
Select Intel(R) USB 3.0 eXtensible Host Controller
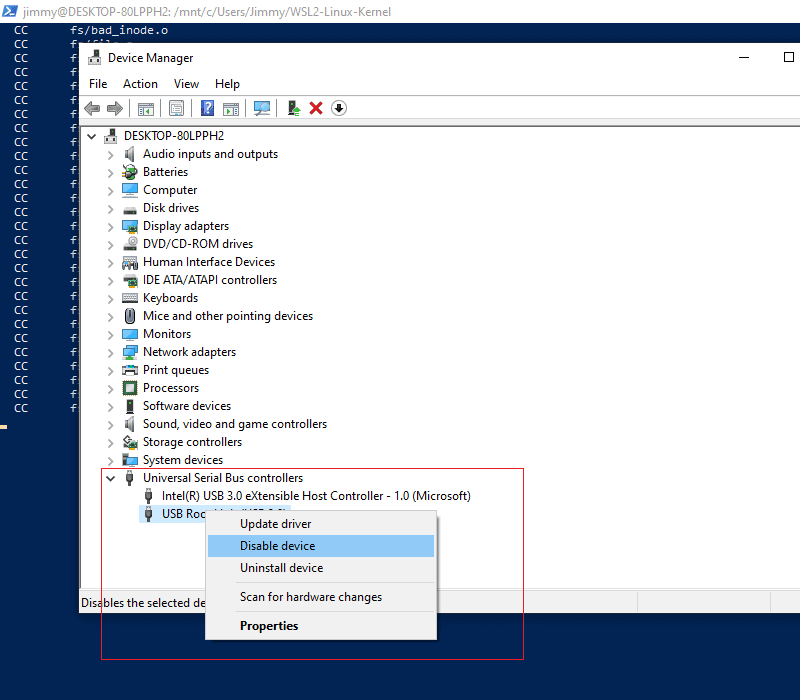tap(316, 496)
